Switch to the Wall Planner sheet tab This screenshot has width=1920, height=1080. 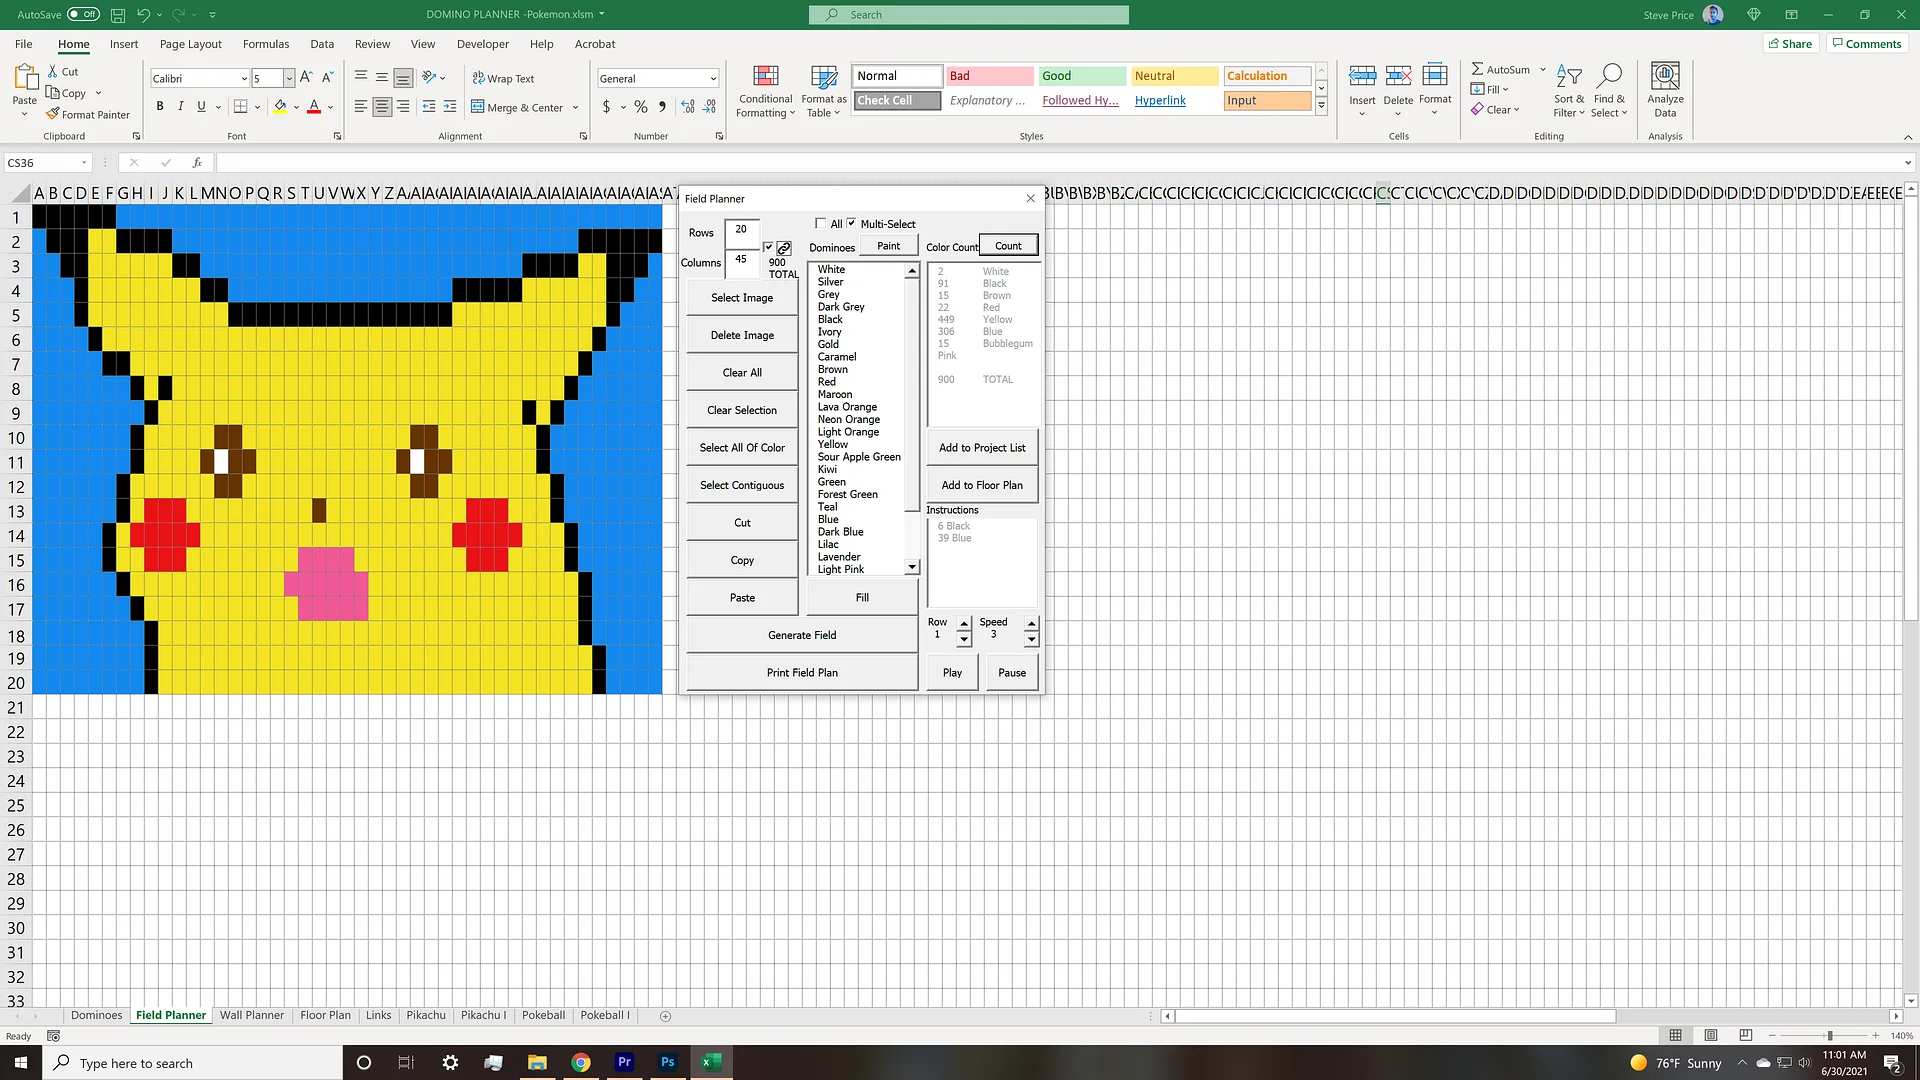252,1015
